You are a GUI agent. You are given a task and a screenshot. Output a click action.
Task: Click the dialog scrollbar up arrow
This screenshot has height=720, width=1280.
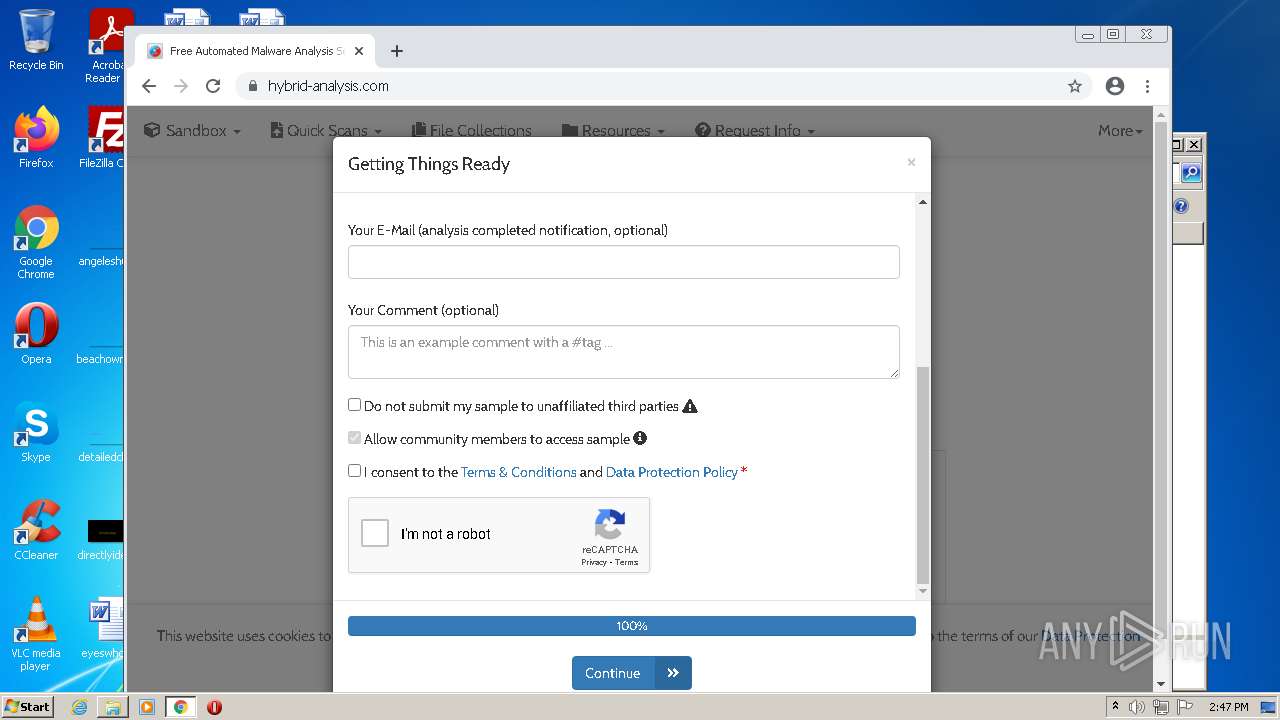point(923,202)
